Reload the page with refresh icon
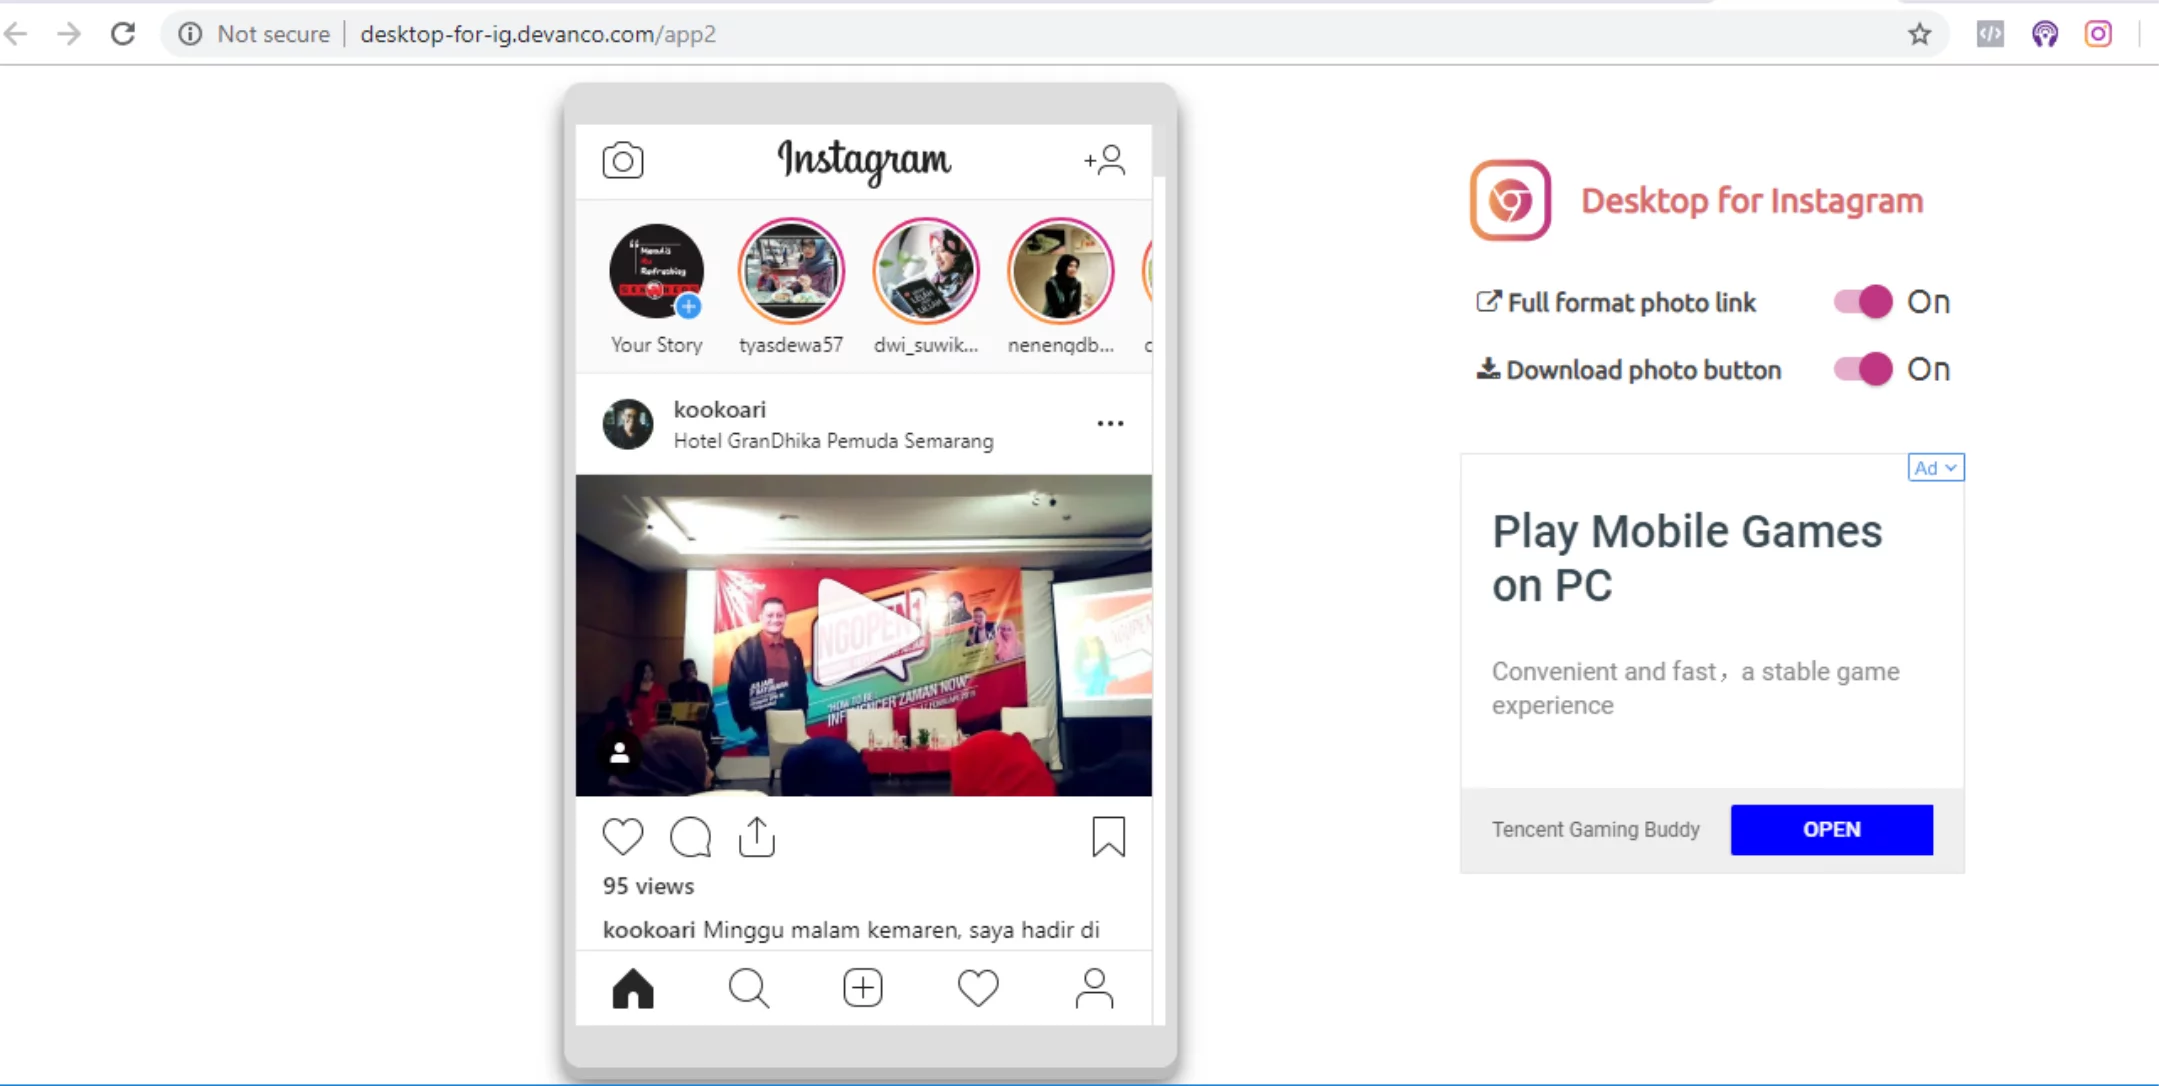The image size is (2159, 1086). point(123,34)
